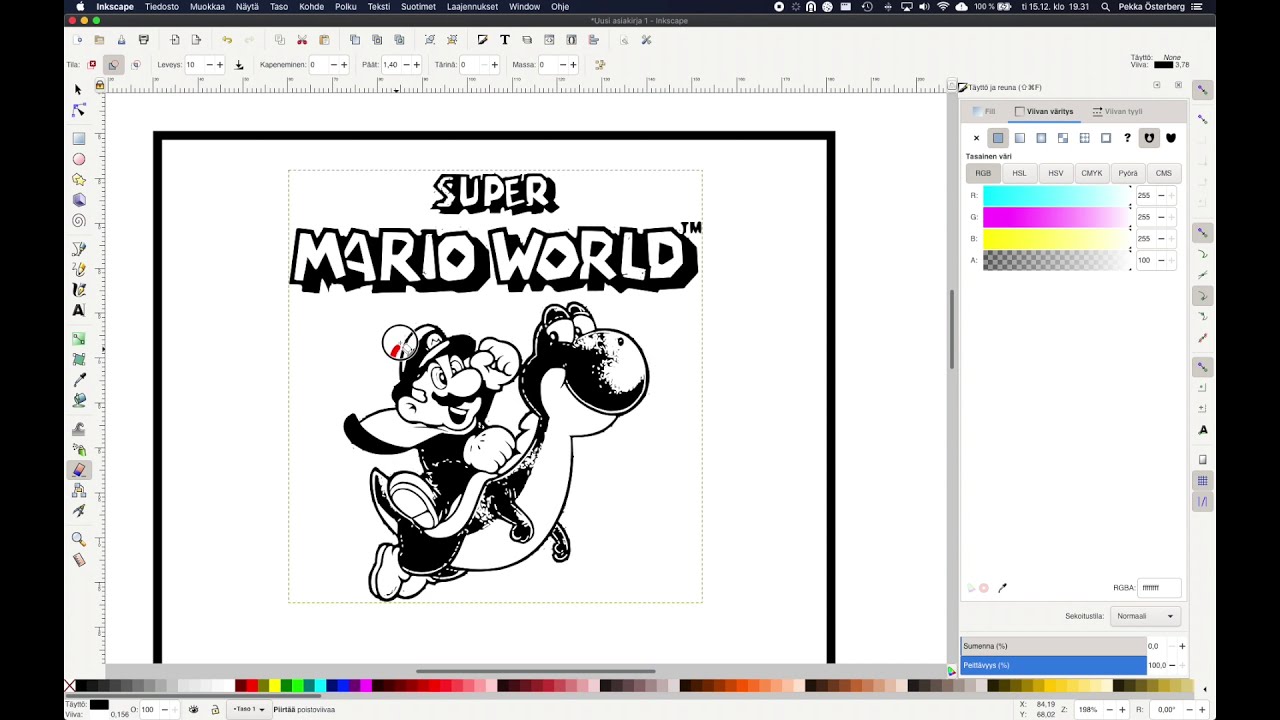This screenshot has width=1280, height=720.
Task: Select the CMS color mode button
Action: 1164,173
